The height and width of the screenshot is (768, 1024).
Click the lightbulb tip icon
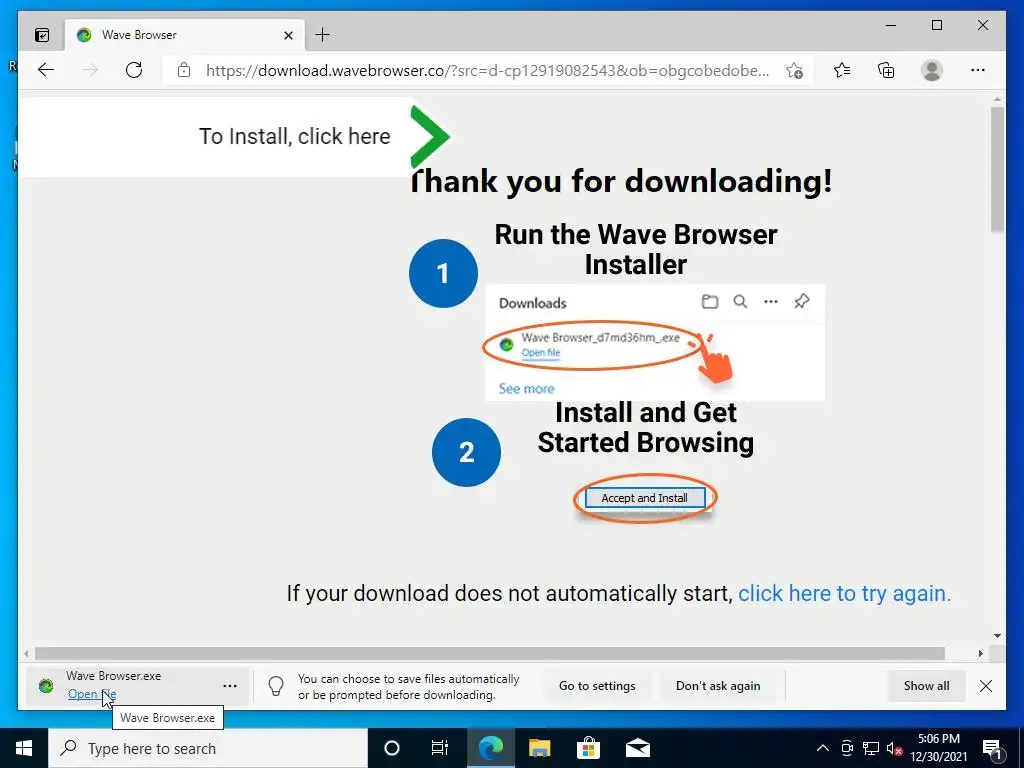point(276,686)
